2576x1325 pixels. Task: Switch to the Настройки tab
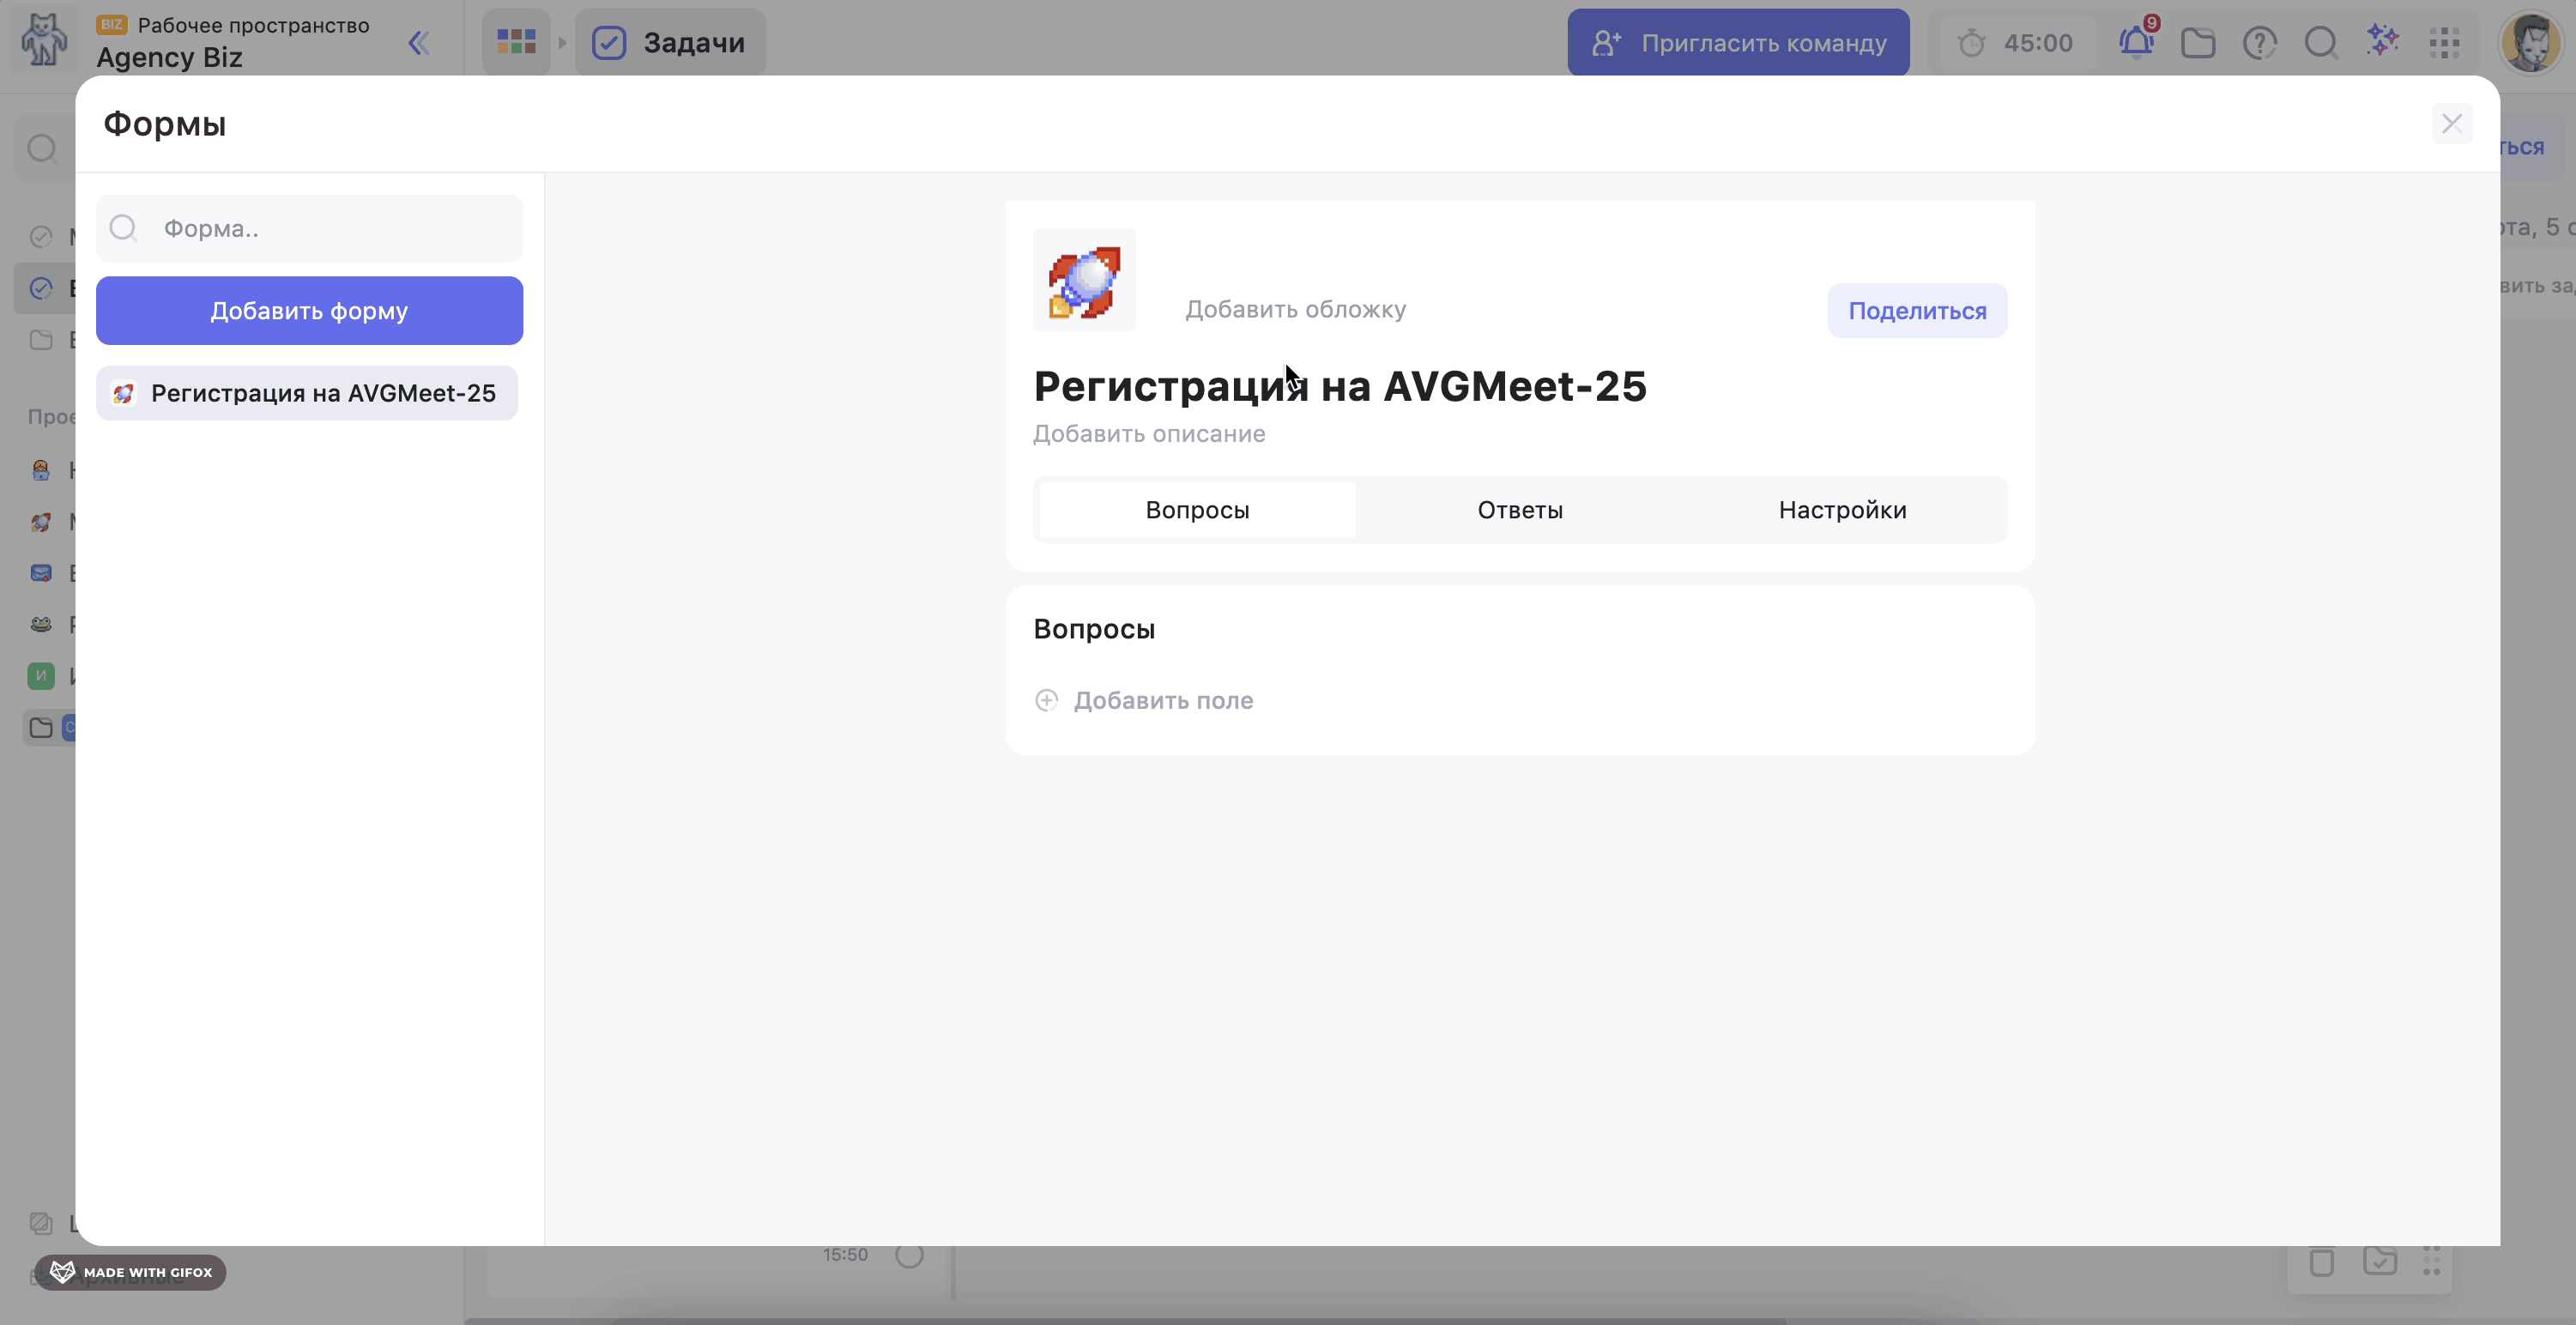[x=1842, y=510]
